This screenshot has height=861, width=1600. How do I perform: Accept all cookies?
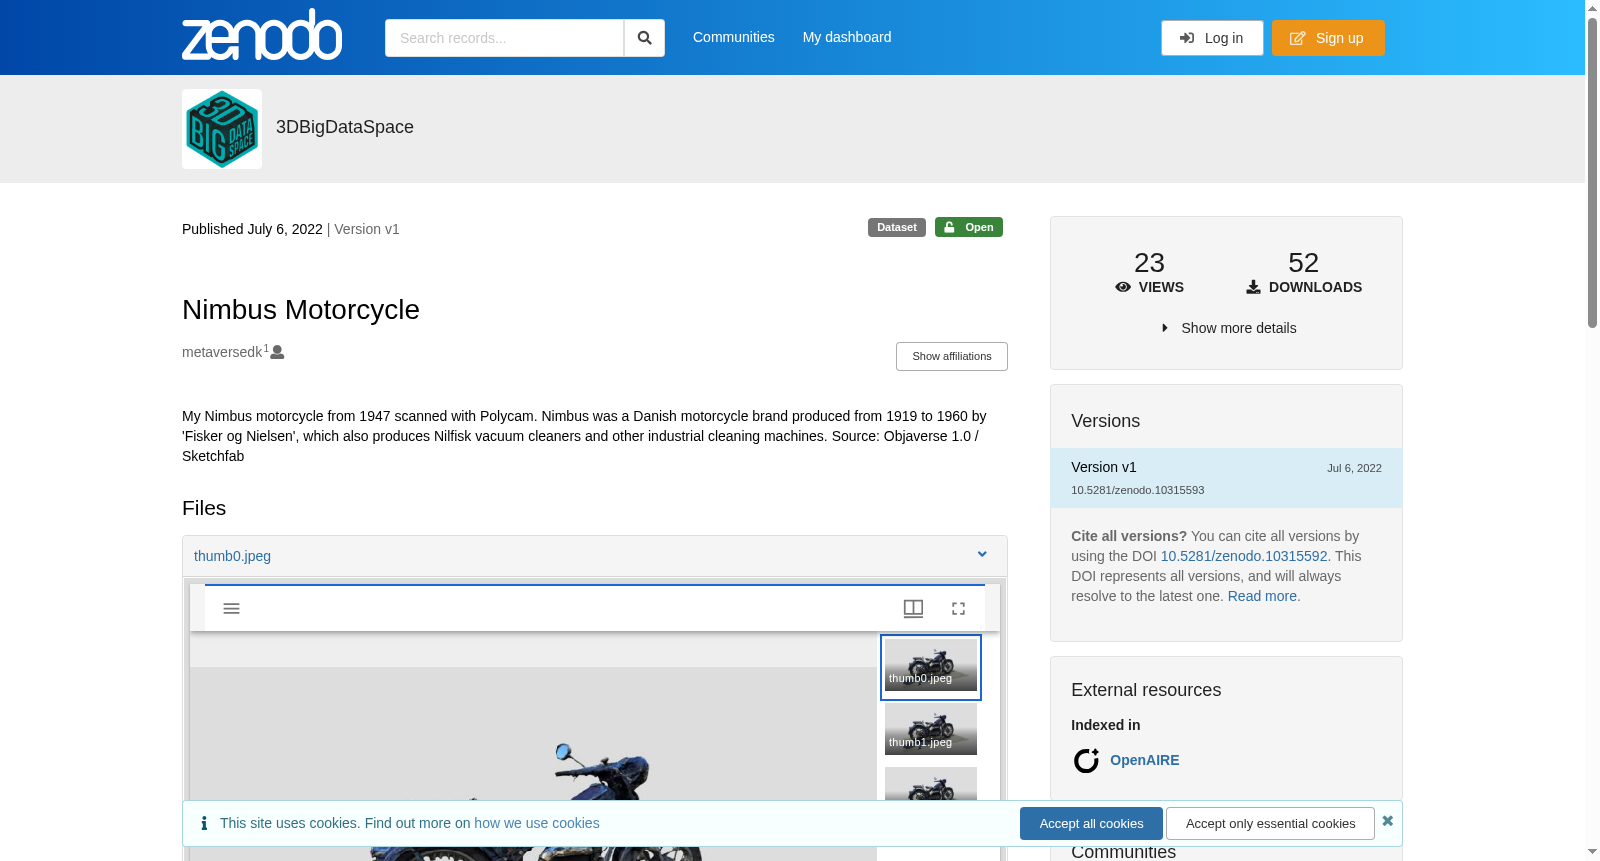(x=1091, y=824)
